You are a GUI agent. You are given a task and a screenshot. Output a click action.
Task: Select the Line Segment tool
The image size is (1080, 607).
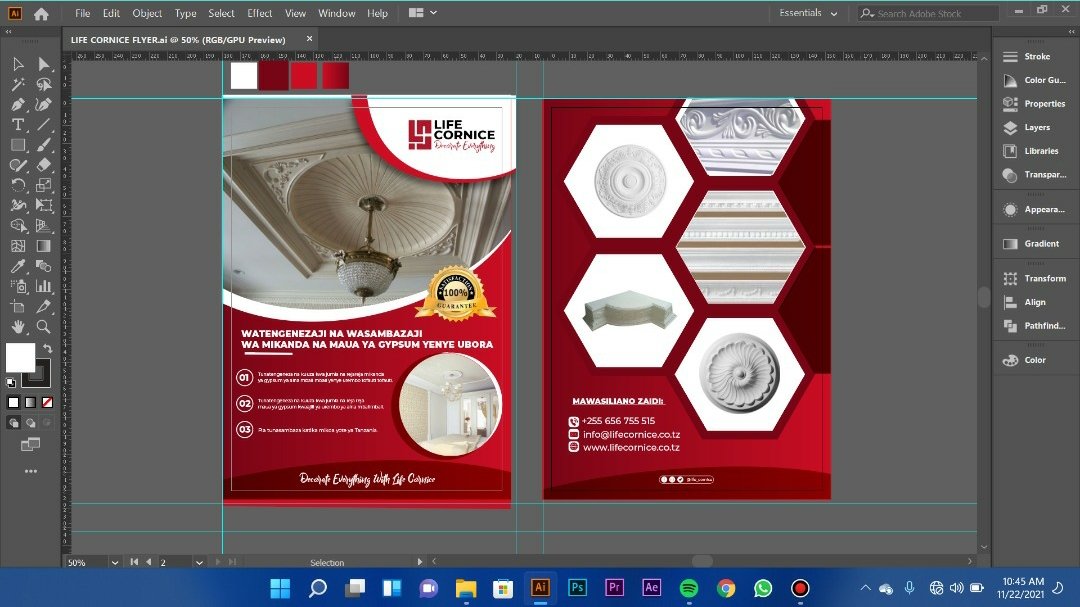point(43,125)
